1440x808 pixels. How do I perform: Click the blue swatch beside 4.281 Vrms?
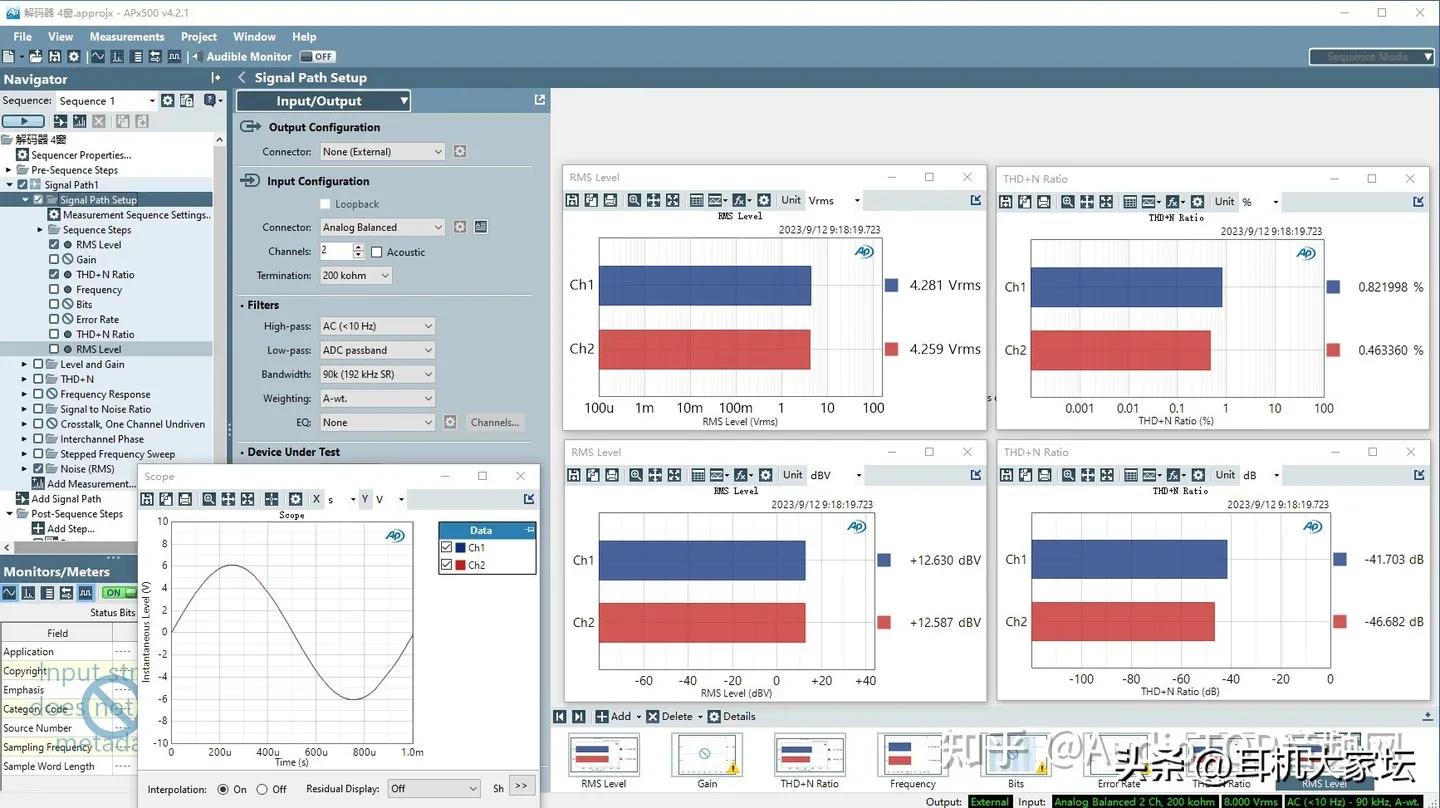891,285
